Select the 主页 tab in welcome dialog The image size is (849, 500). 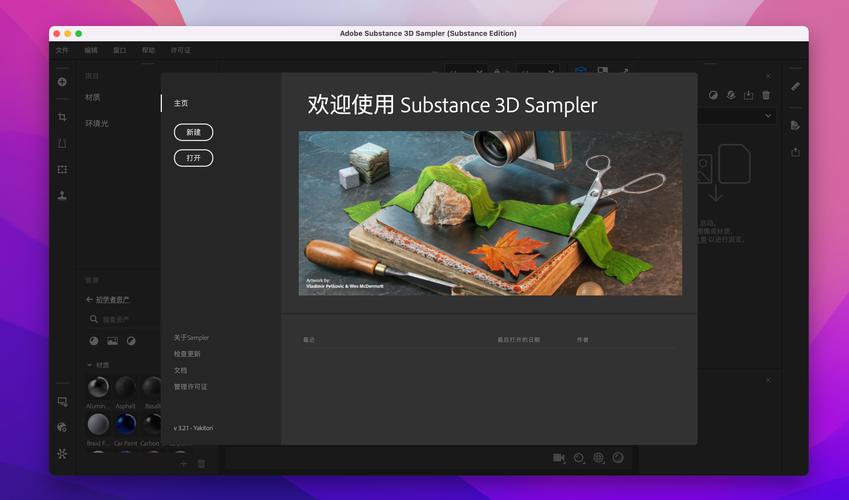181,103
